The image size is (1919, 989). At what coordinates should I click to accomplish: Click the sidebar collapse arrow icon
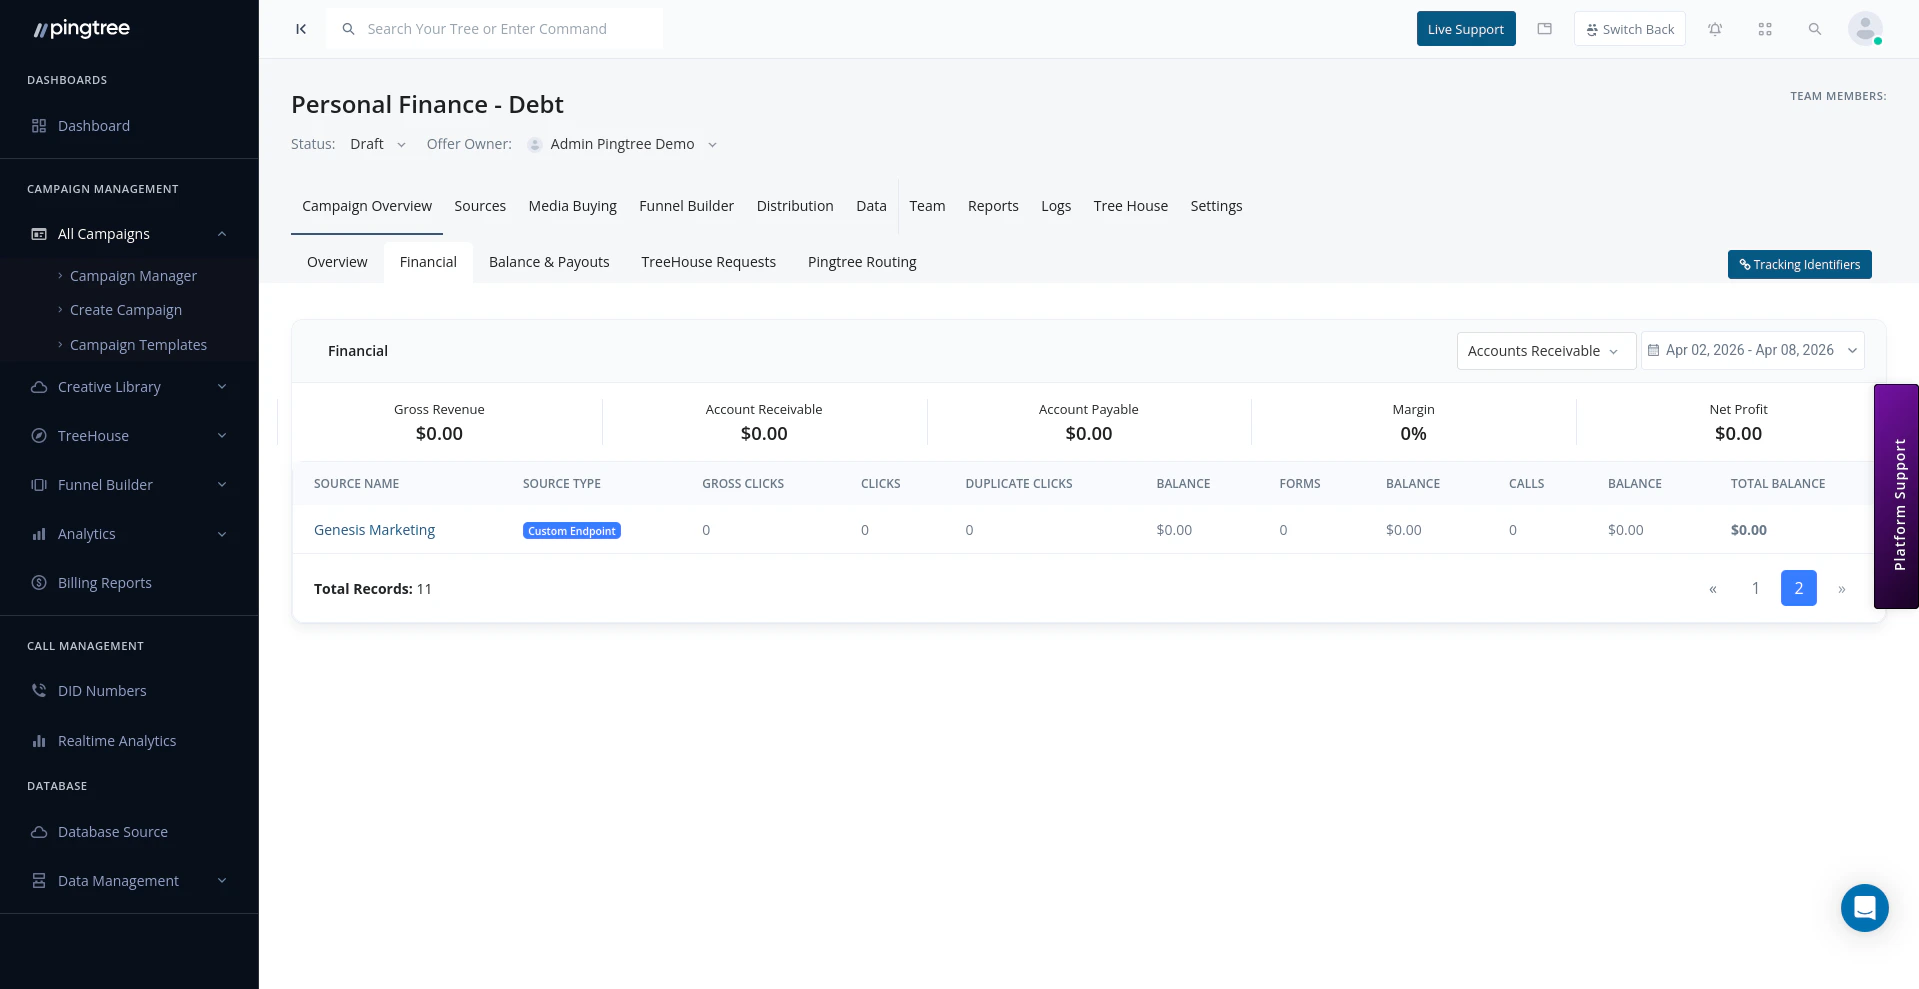[300, 29]
